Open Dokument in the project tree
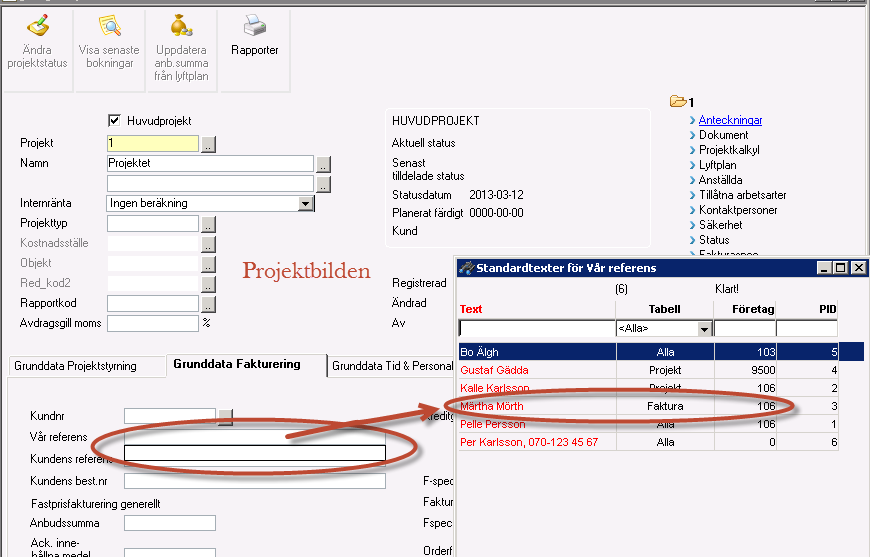Screen dimensions: 870x557 [x=723, y=135]
